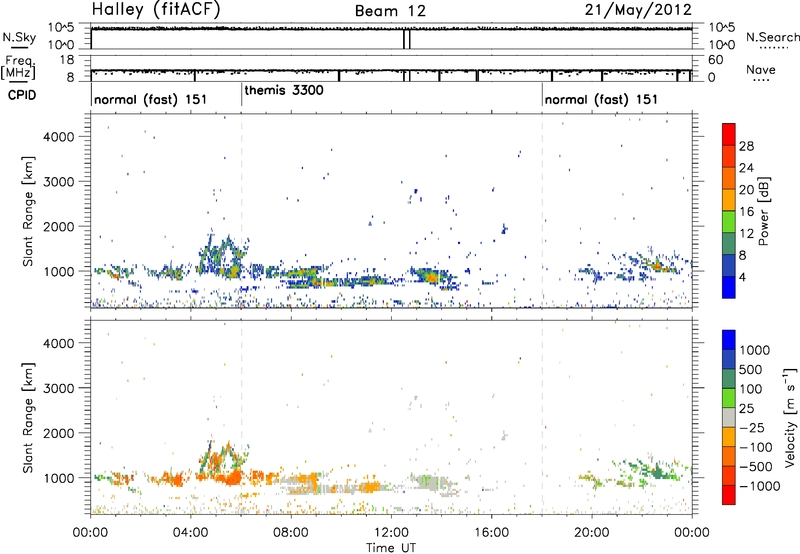Select the Slant Range [km] title of Velocity panel

(28, 417)
